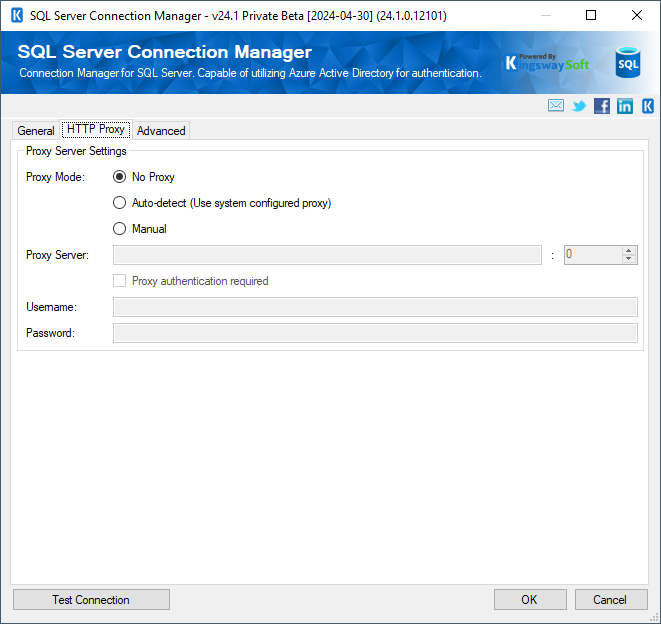Viewport: 661px width, 624px height.
Task: Select the No Proxy radio button
Action: coord(120,177)
